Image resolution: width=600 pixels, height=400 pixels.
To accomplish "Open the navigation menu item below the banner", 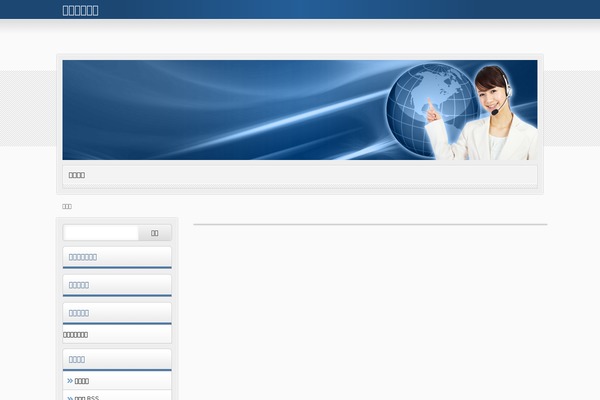I will (x=77, y=175).
